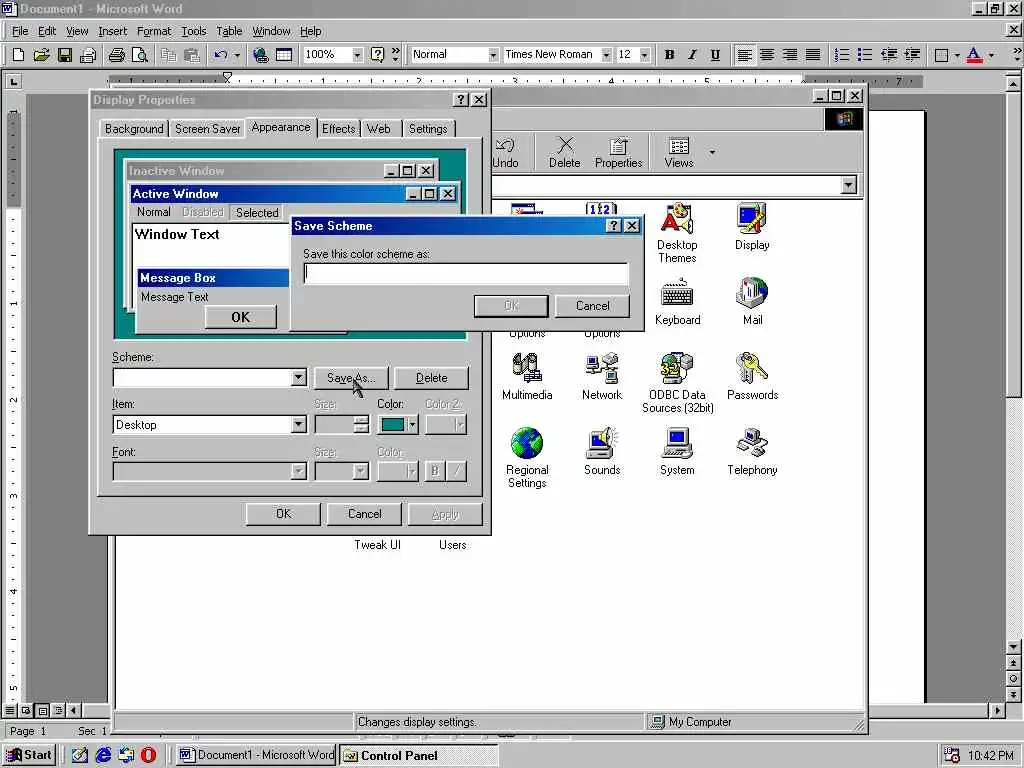The width and height of the screenshot is (1024, 768).
Task: Open the Desktop Themes control panel icon
Action: [677, 232]
